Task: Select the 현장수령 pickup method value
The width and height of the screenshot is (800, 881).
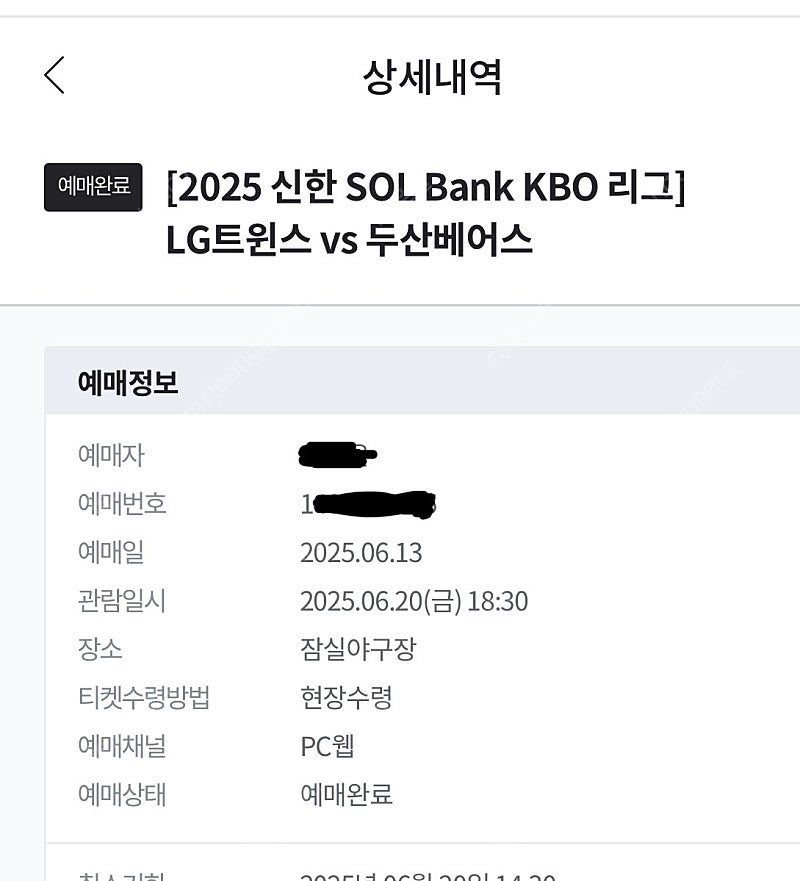Action: (x=346, y=698)
